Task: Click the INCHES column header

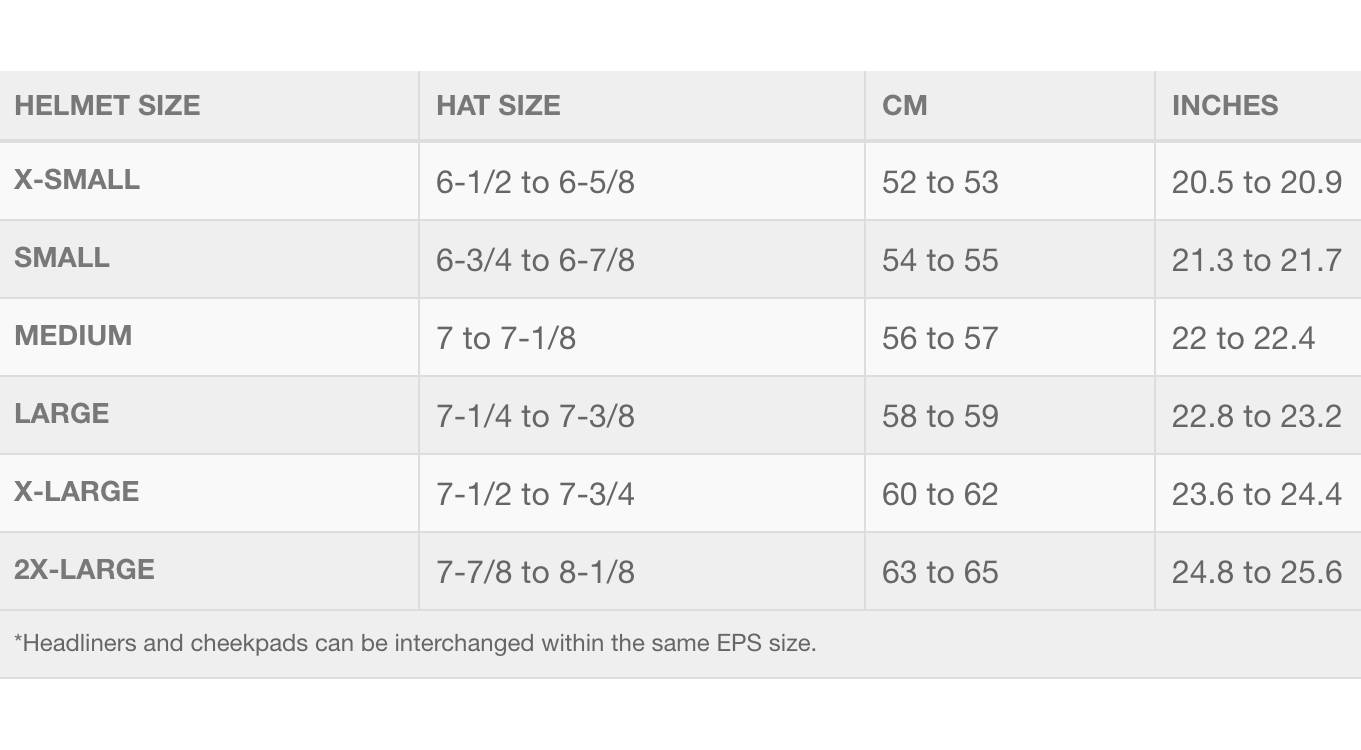Action: (1224, 106)
